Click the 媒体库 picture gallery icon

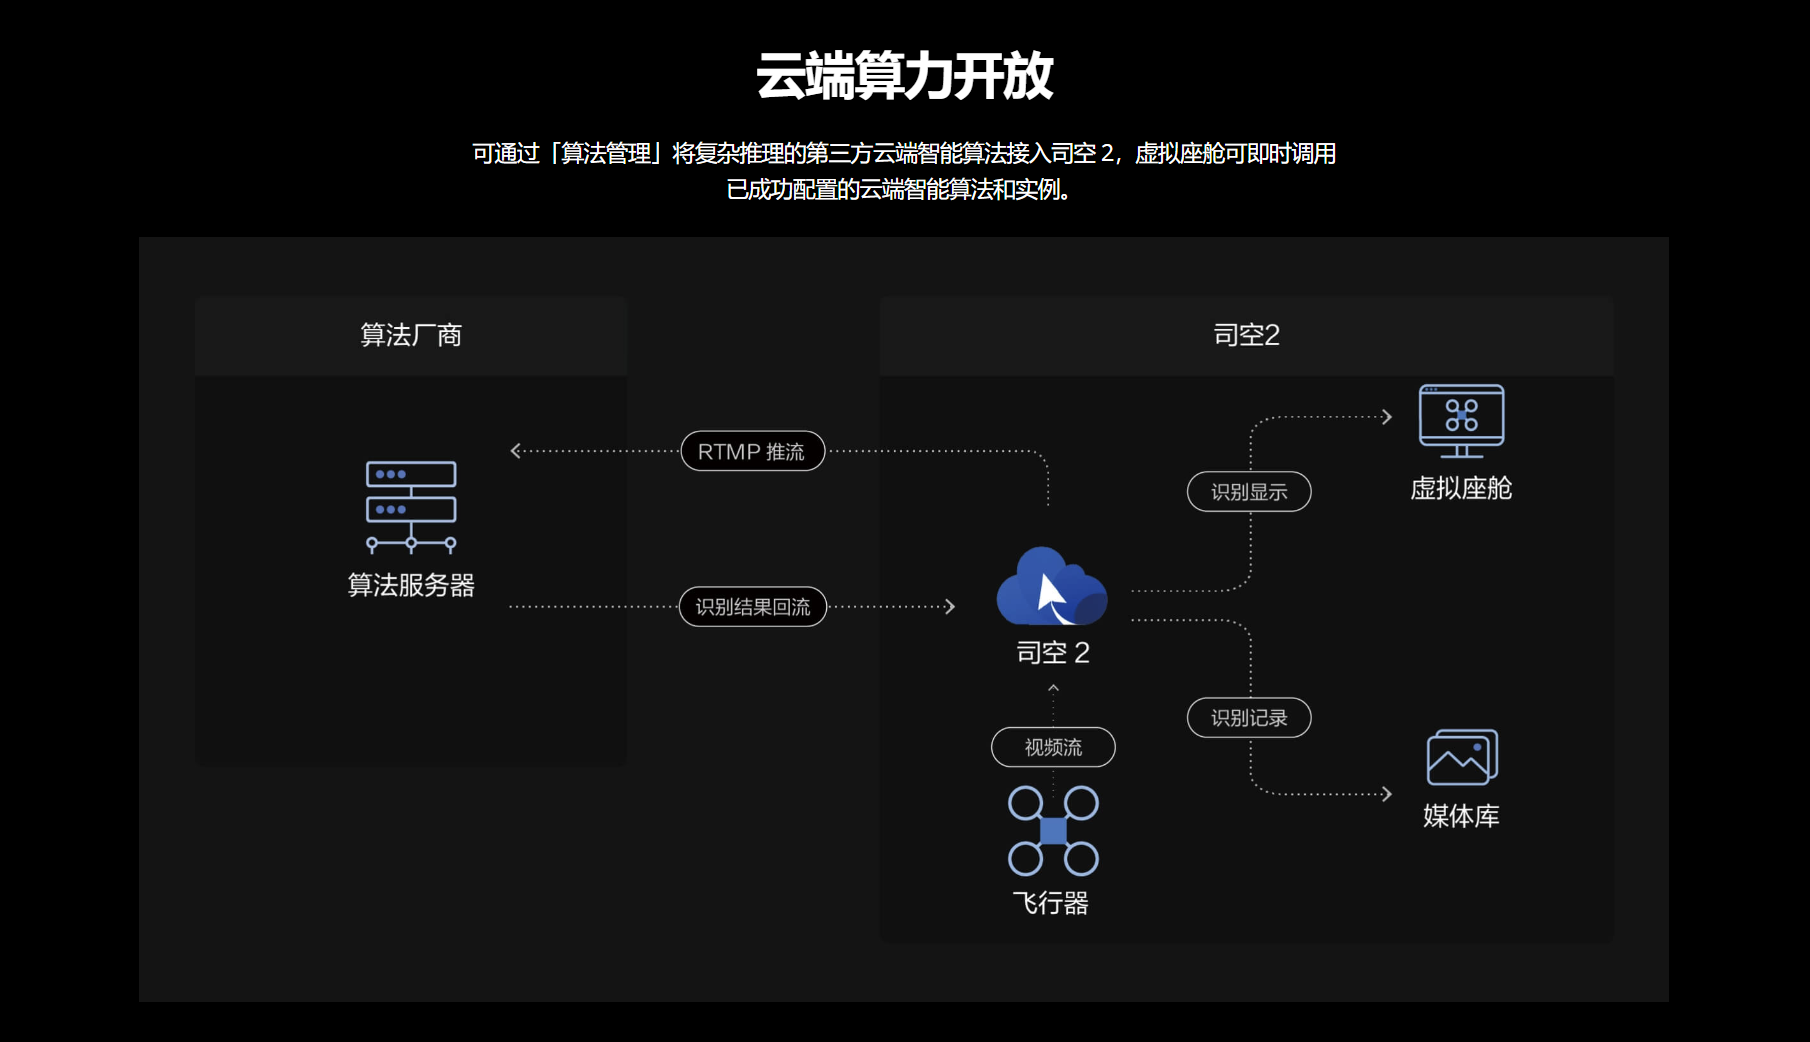tap(1462, 758)
